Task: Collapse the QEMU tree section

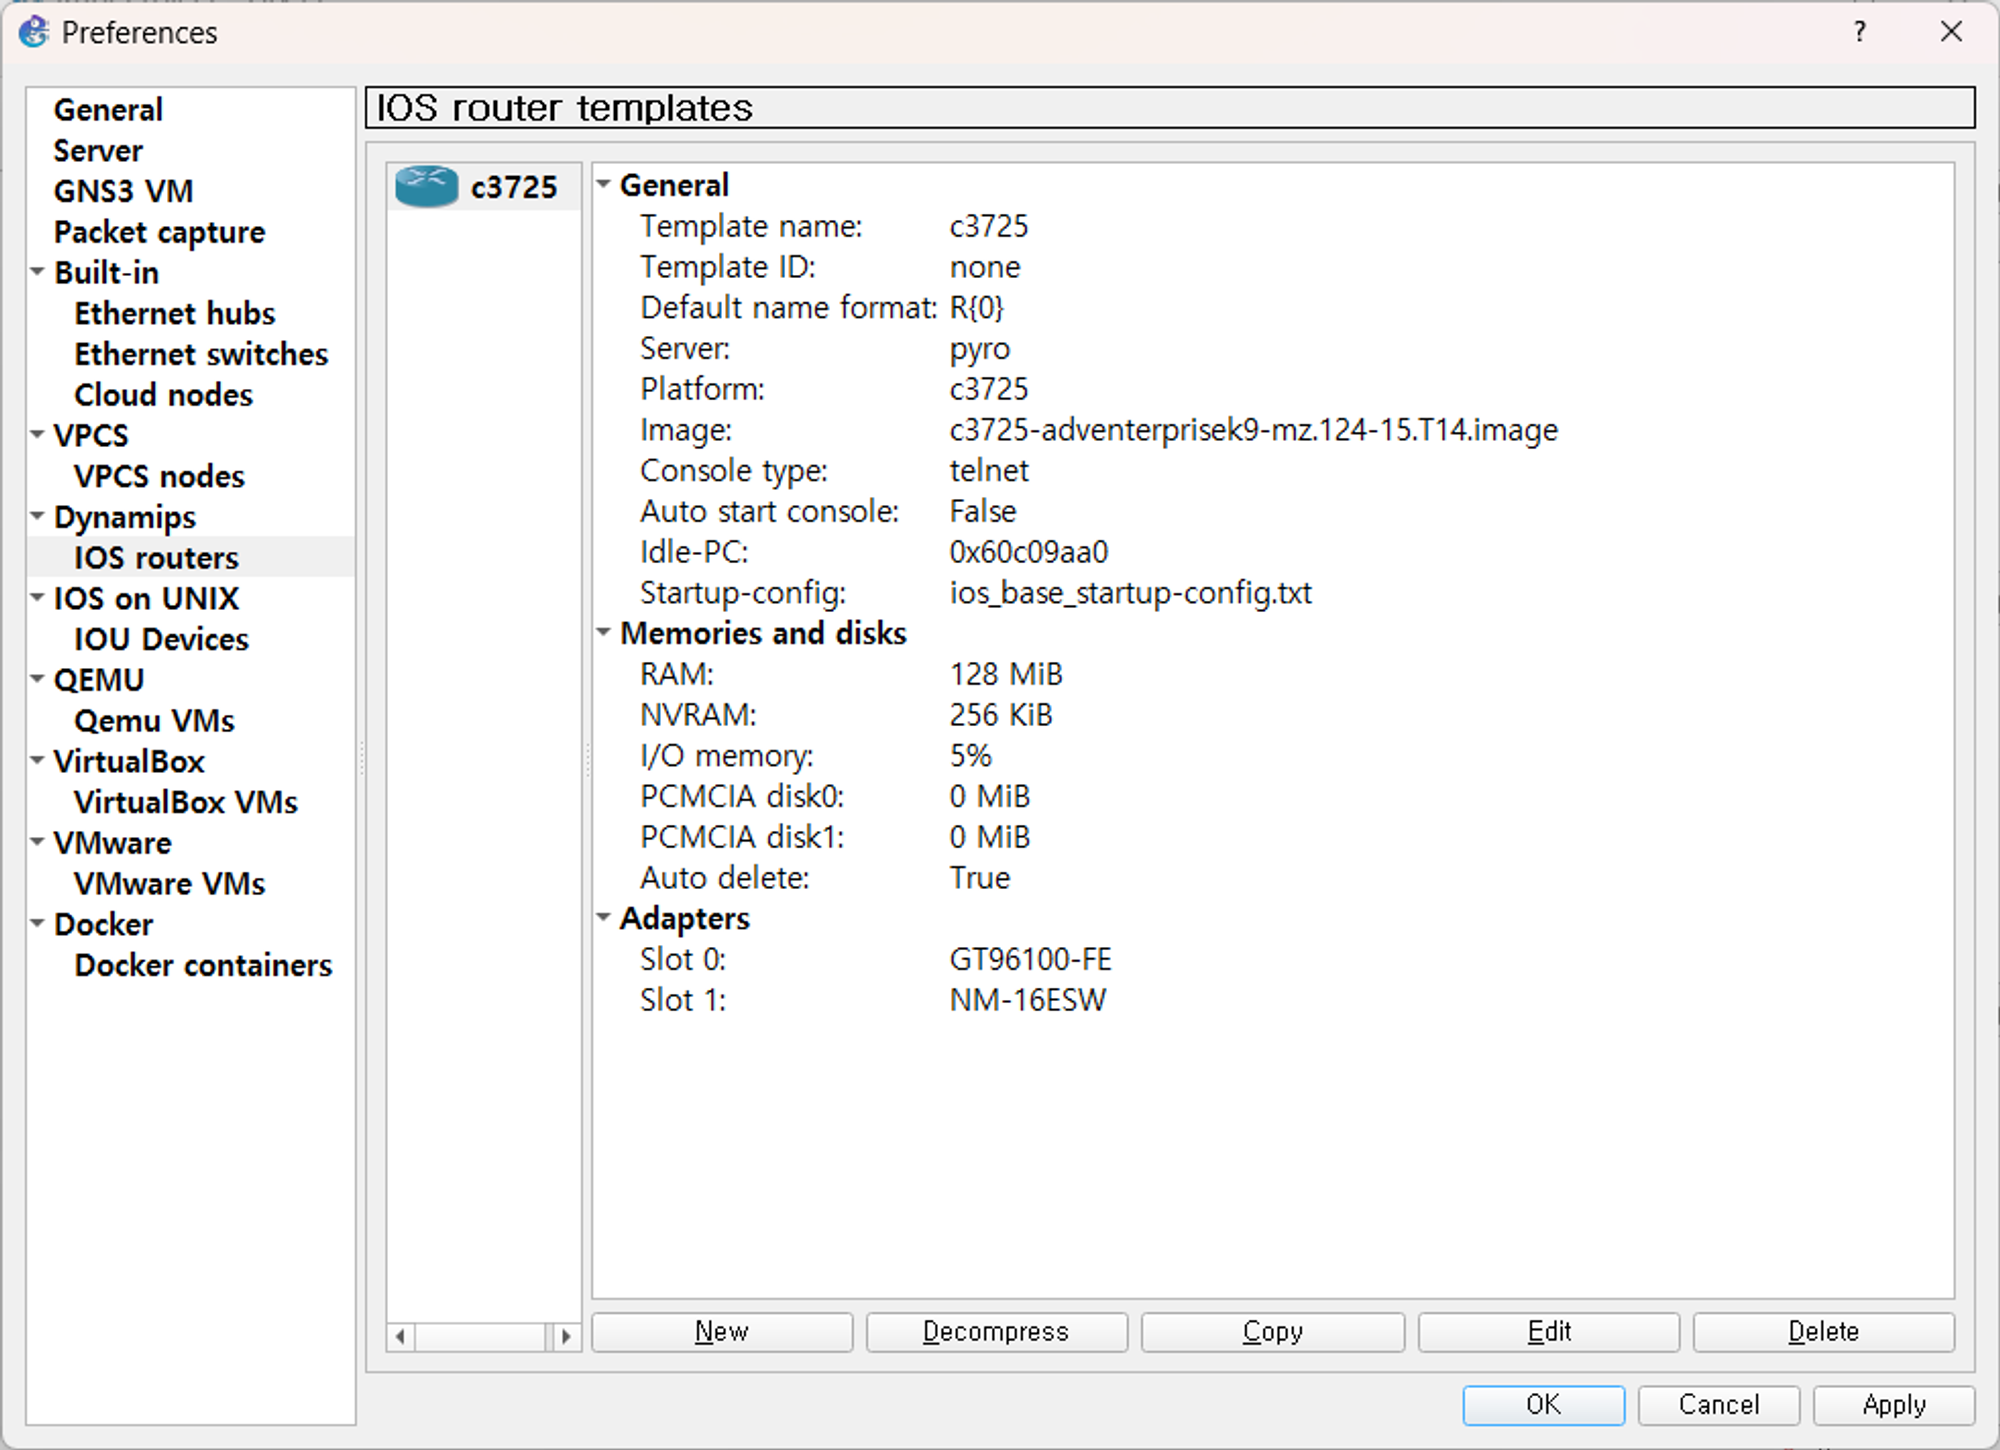Action: coord(38,680)
